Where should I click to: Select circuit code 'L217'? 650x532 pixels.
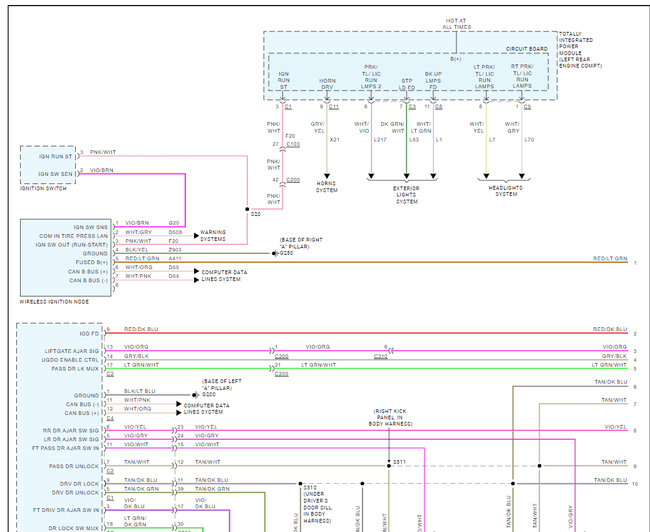(x=380, y=140)
